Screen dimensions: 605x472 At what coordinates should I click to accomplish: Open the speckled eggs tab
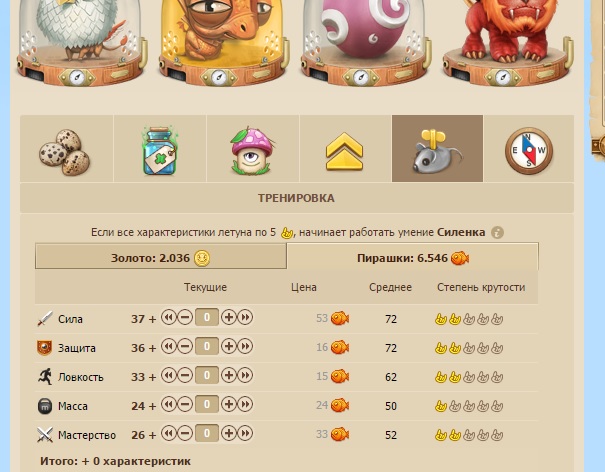pyautogui.click(x=66, y=149)
